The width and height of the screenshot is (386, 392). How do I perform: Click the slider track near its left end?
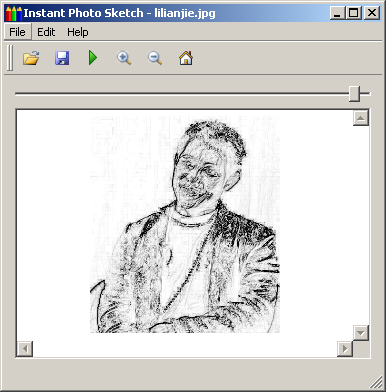click(27, 94)
